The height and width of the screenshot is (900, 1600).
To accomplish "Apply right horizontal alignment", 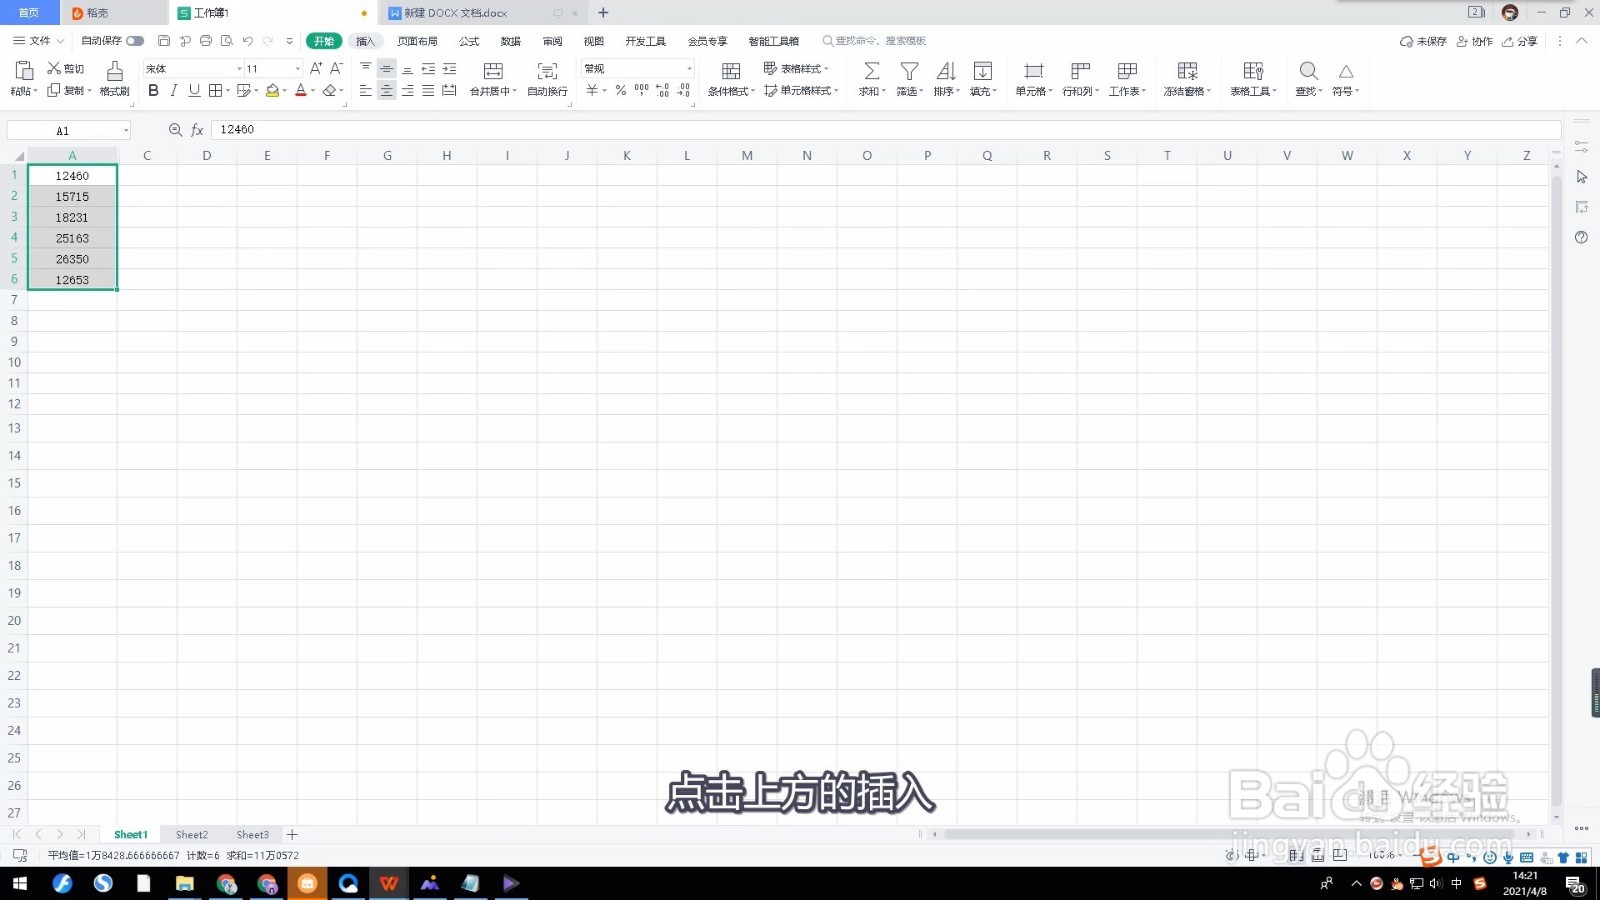I will tap(407, 90).
